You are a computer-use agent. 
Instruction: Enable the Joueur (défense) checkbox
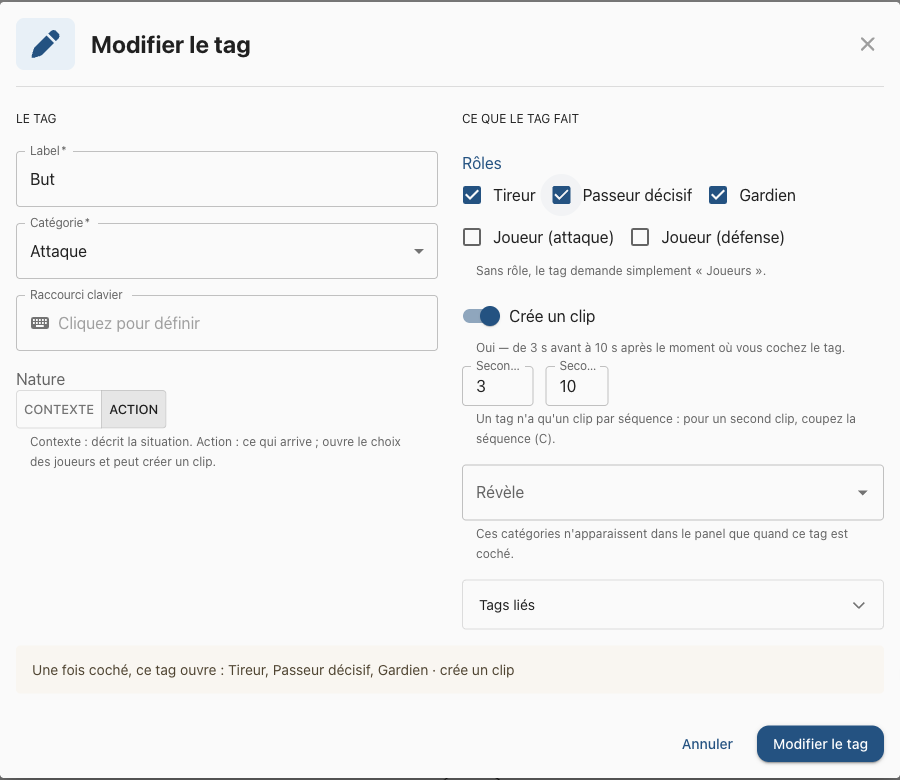coord(640,237)
